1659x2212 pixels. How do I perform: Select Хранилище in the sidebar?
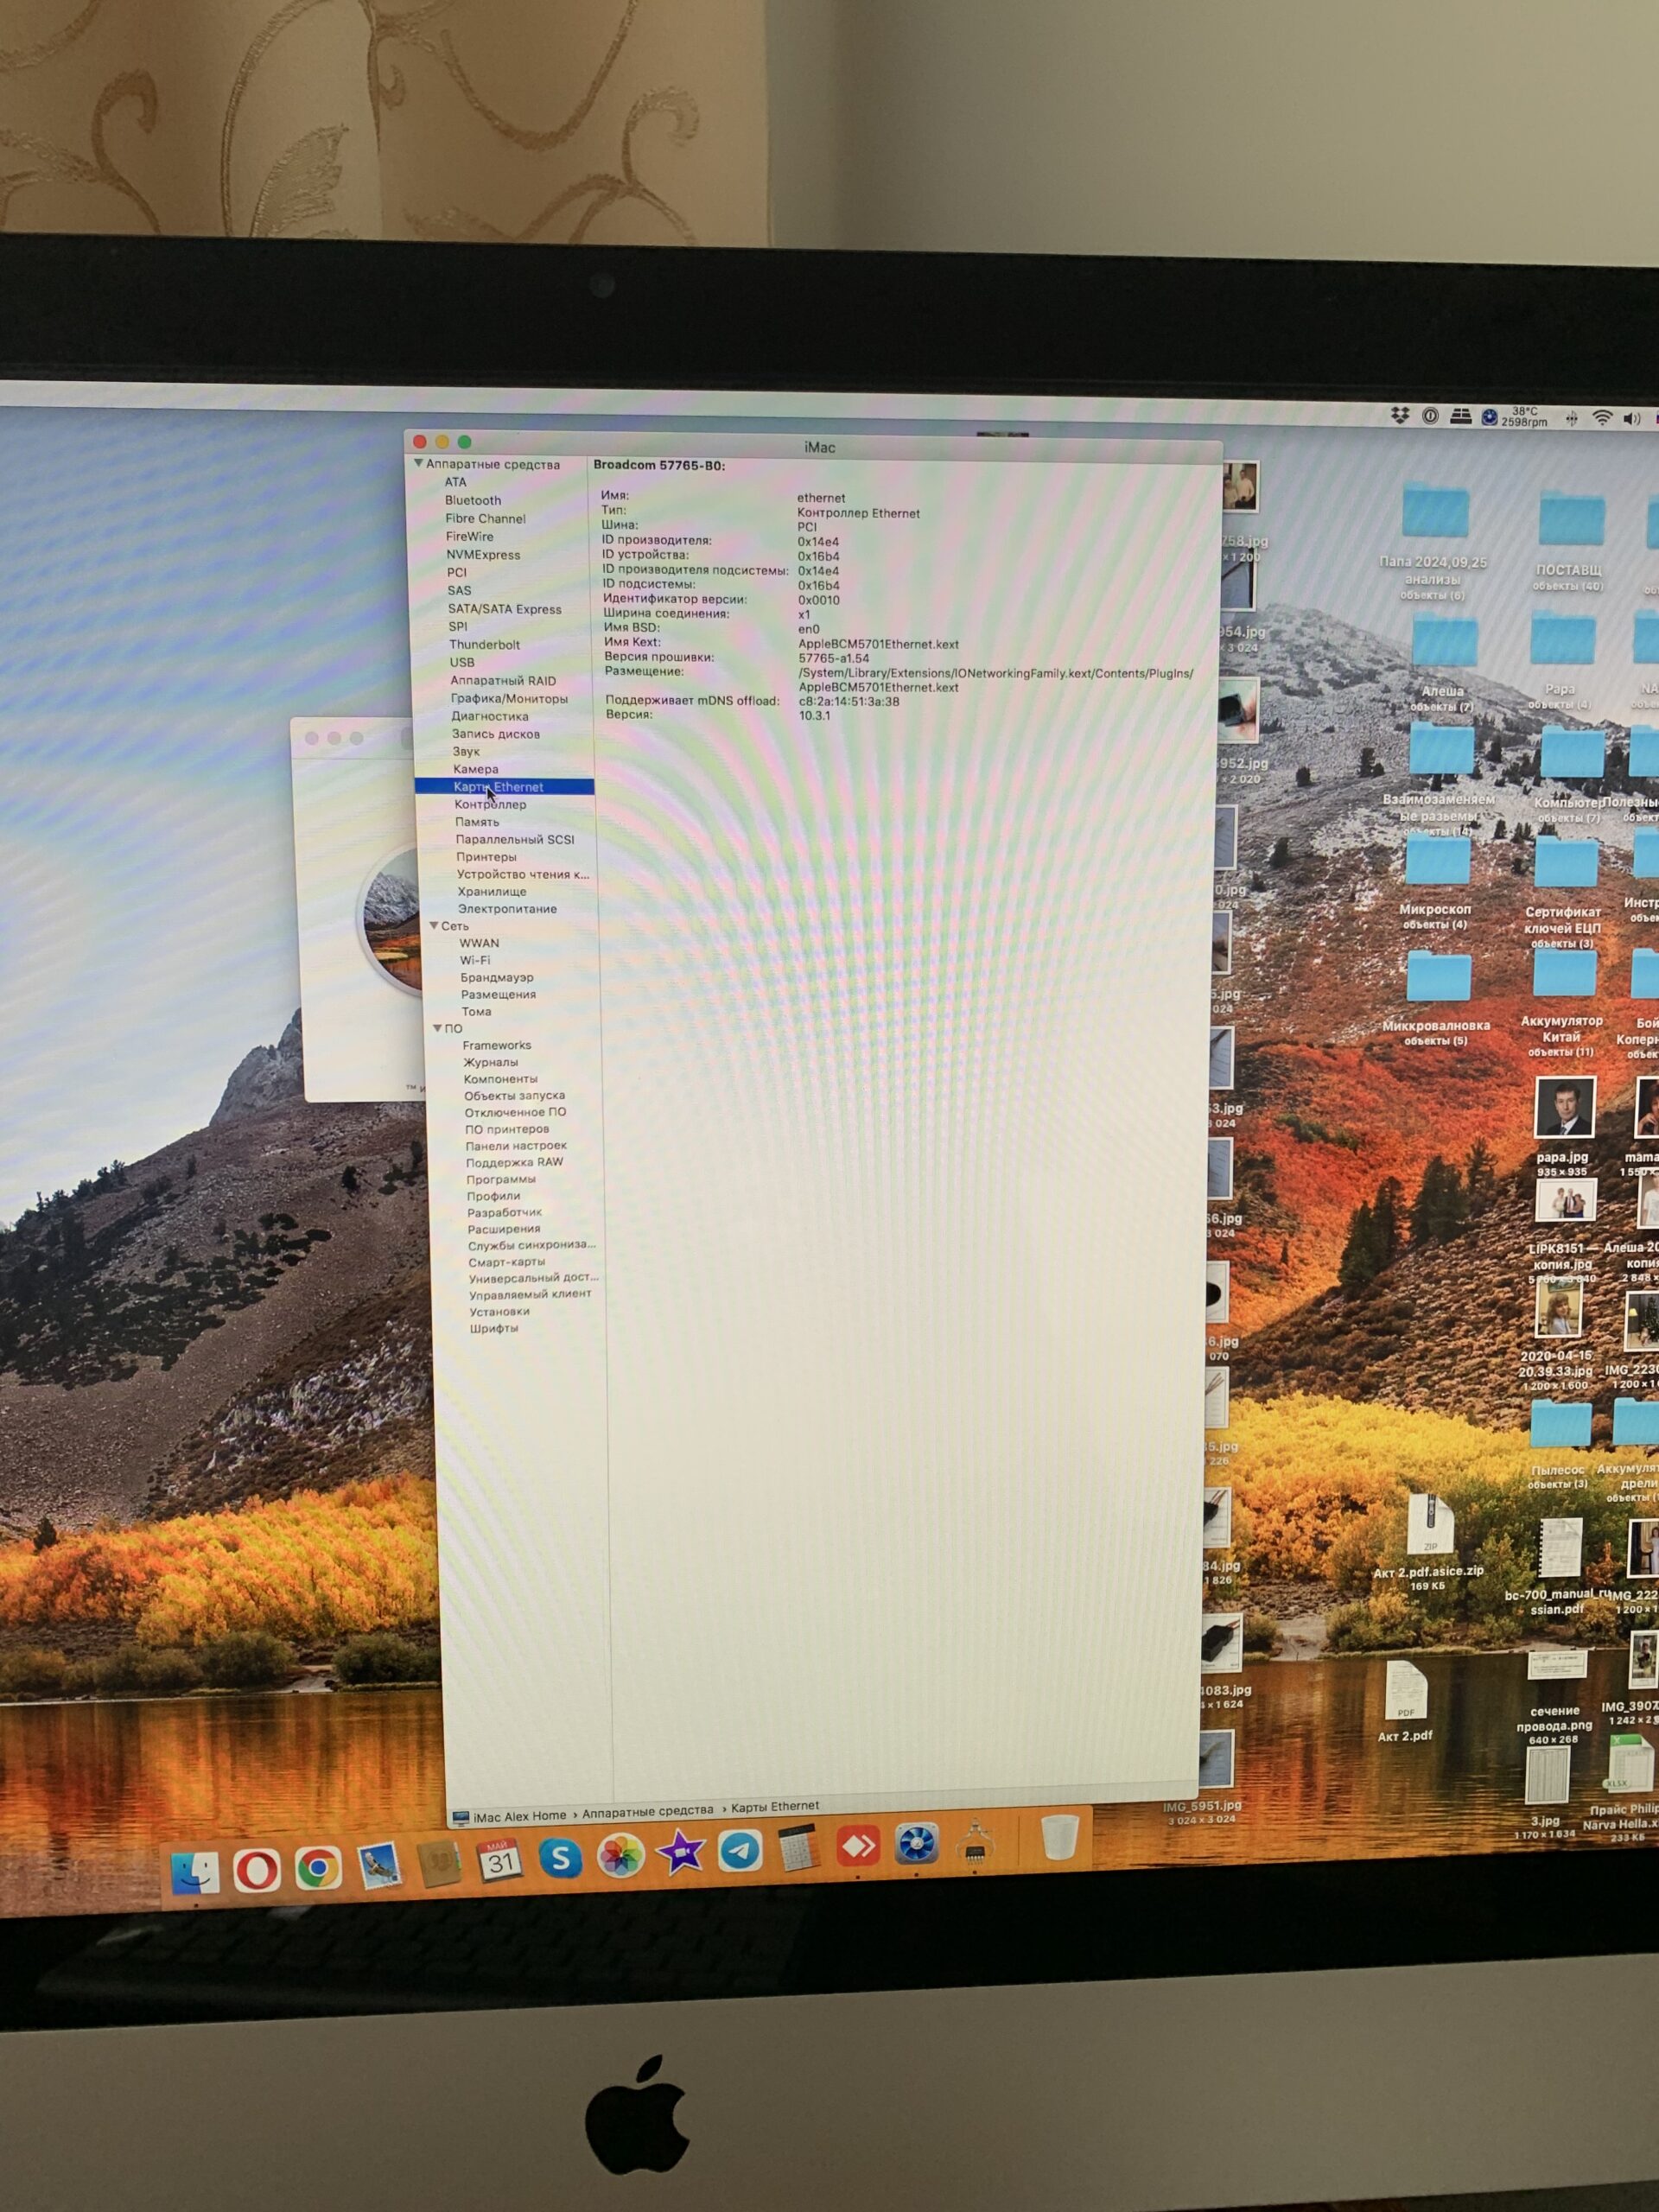pyautogui.click(x=492, y=891)
